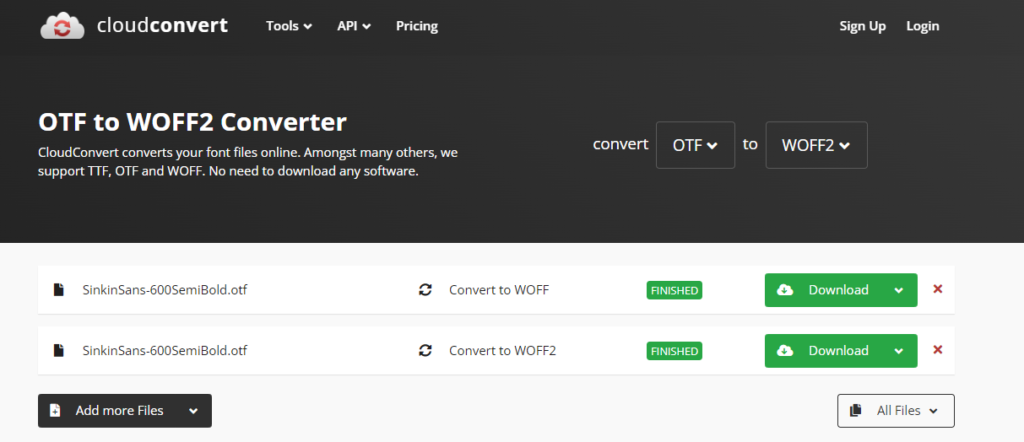Click the convert arrows icon beside Convert to WOFF2
The width and height of the screenshot is (1024, 442).
click(x=425, y=351)
